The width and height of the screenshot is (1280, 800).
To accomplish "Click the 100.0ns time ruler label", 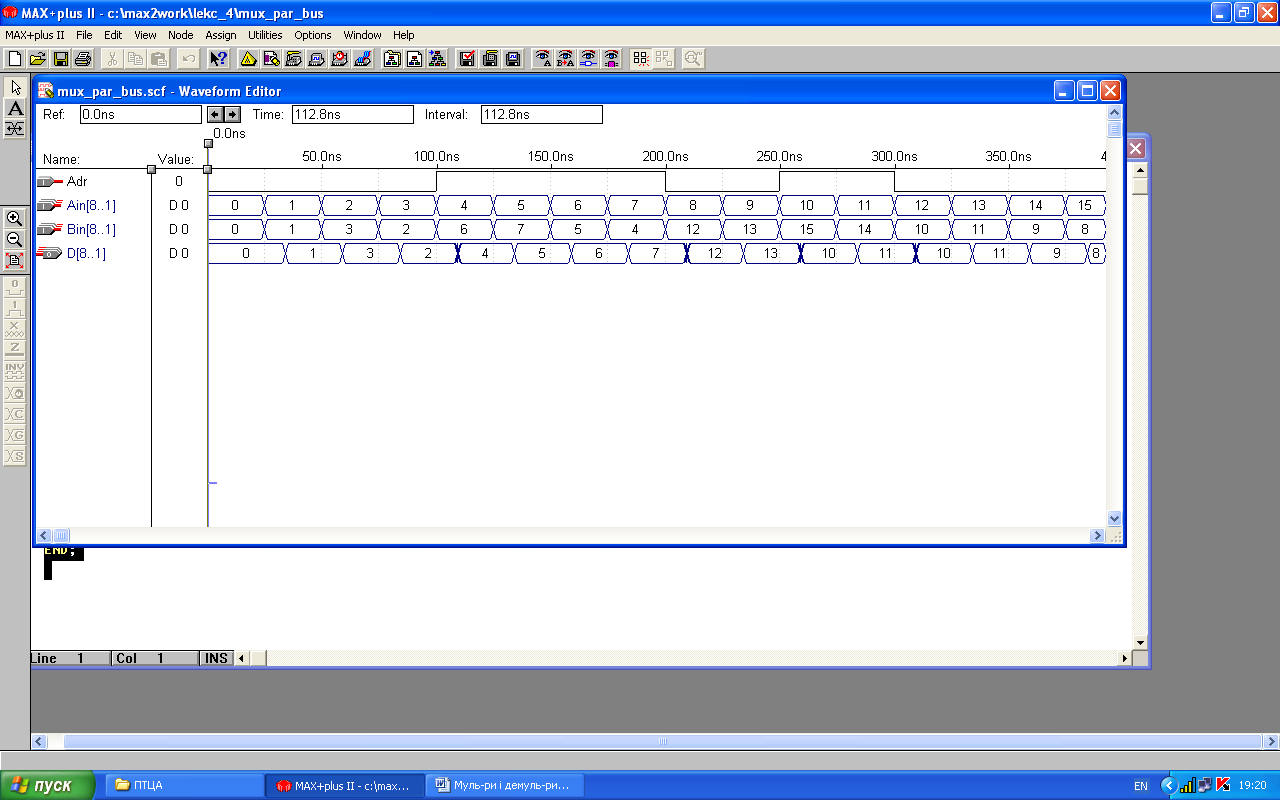I will click(x=436, y=157).
